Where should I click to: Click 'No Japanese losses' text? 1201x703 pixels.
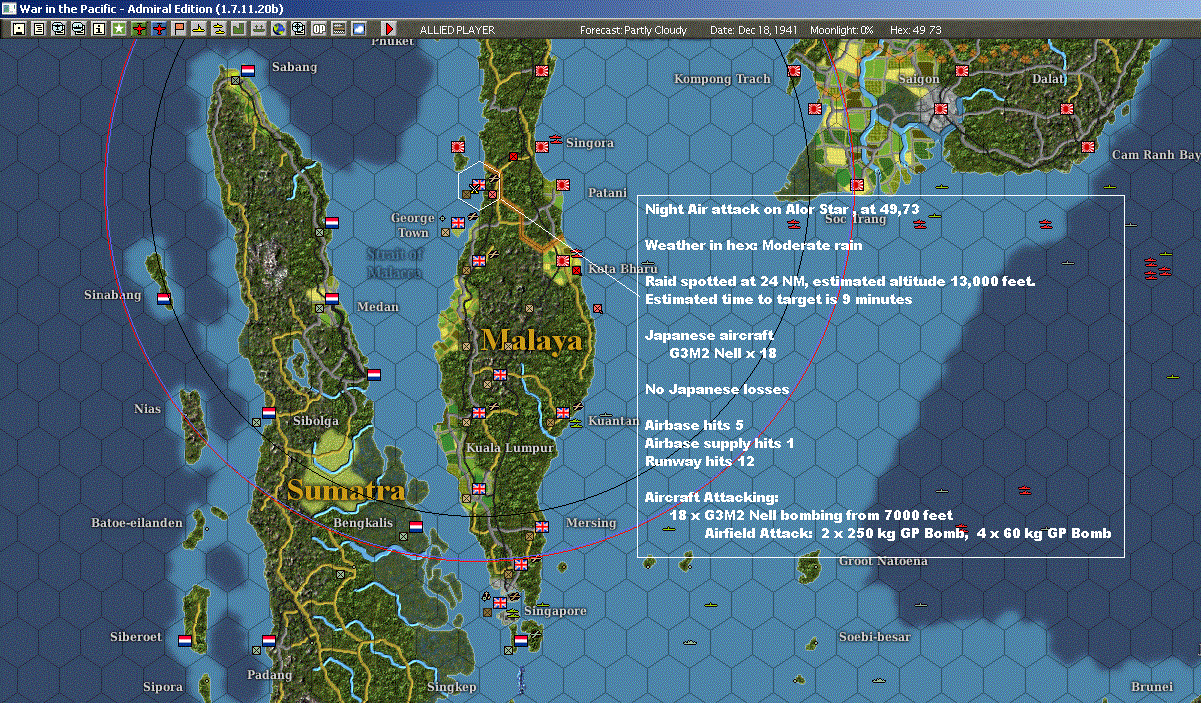(x=717, y=389)
